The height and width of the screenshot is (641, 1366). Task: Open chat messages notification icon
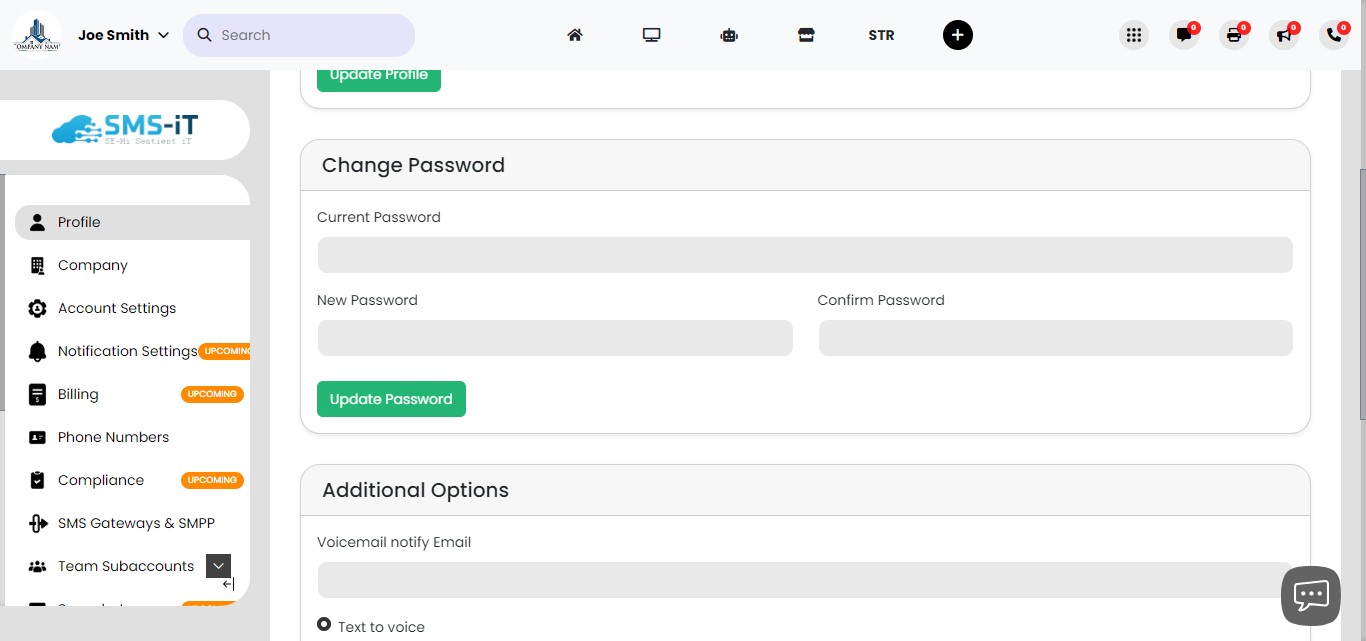coord(1184,35)
